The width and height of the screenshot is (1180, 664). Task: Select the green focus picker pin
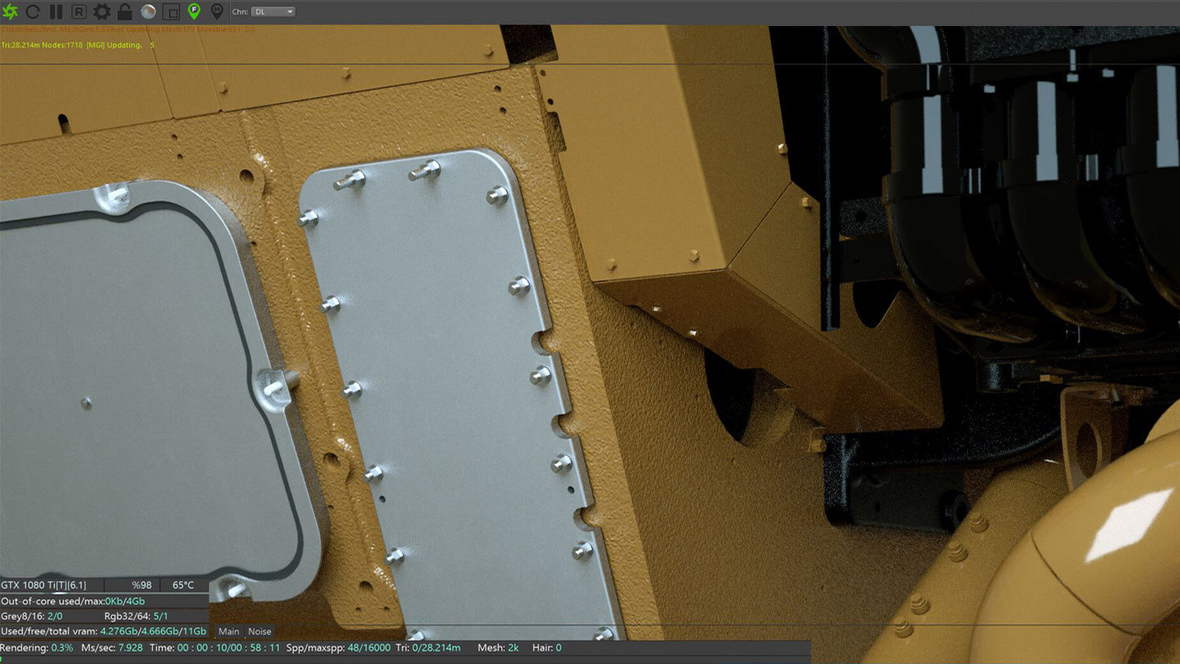(194, 12)
